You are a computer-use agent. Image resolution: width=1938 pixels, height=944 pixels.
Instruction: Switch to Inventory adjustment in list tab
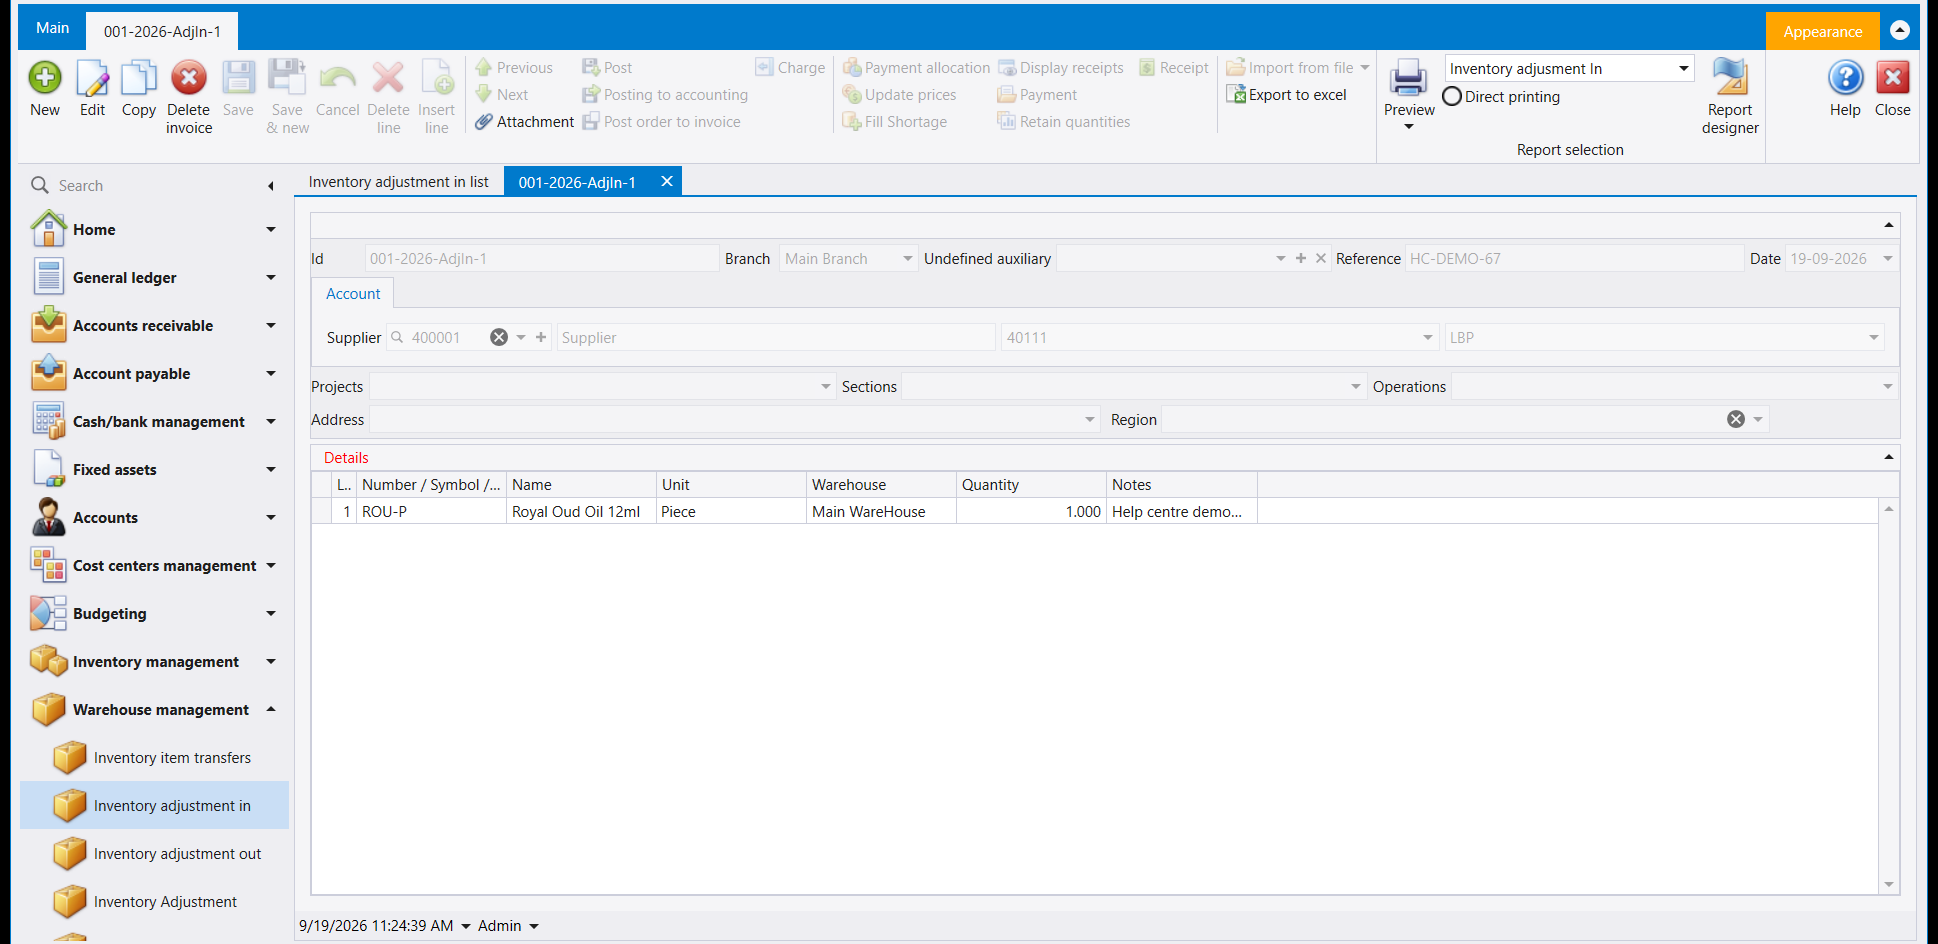tap(398, 182)
